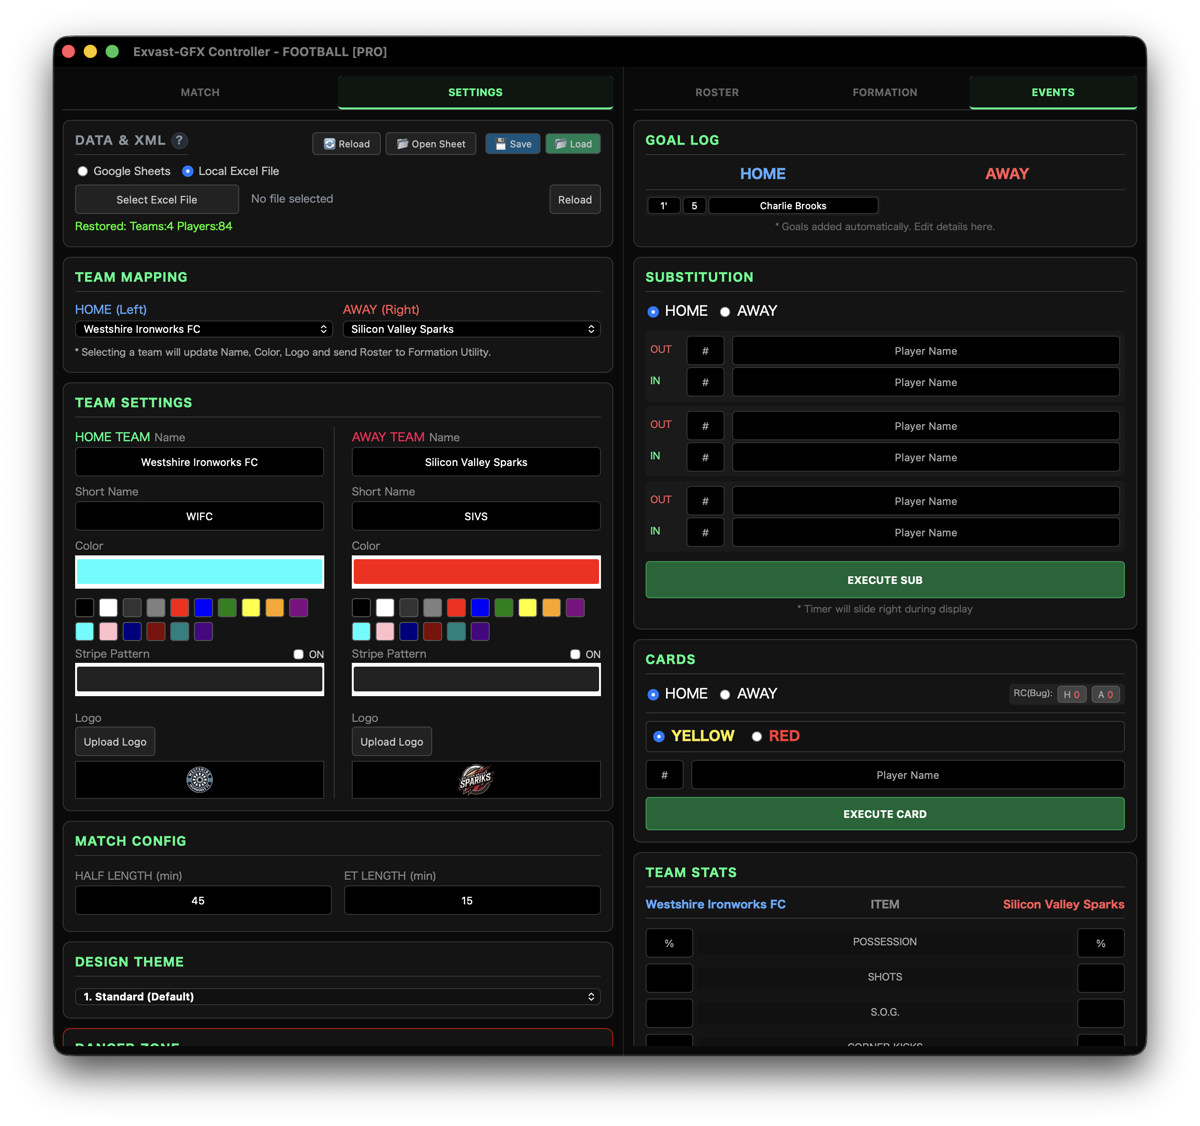
Task: Click the Open Sheet folder button
Action: click(x=431, y=144)
